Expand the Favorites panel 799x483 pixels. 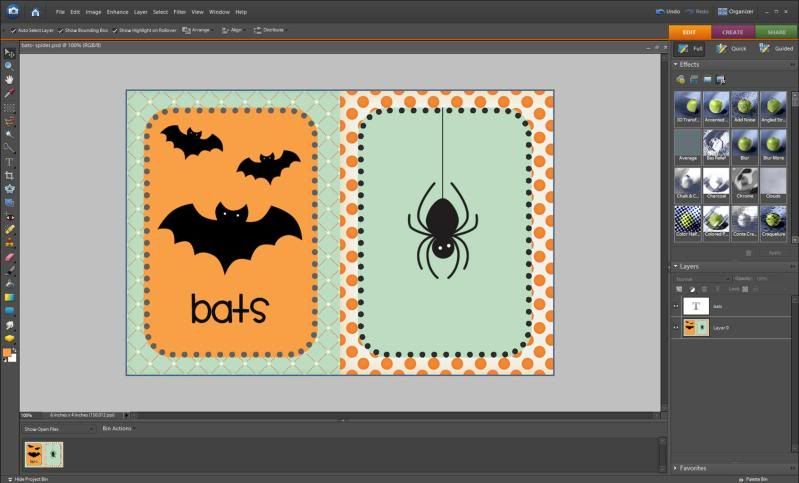675,467
